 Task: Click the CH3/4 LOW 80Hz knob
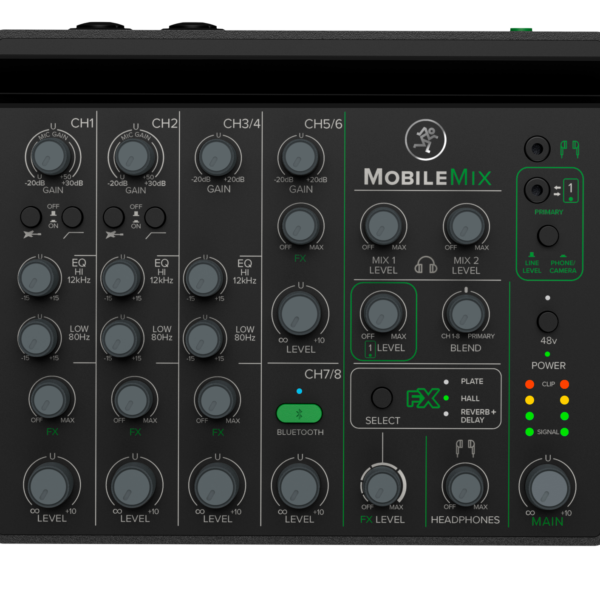click(x=204, y=338)
